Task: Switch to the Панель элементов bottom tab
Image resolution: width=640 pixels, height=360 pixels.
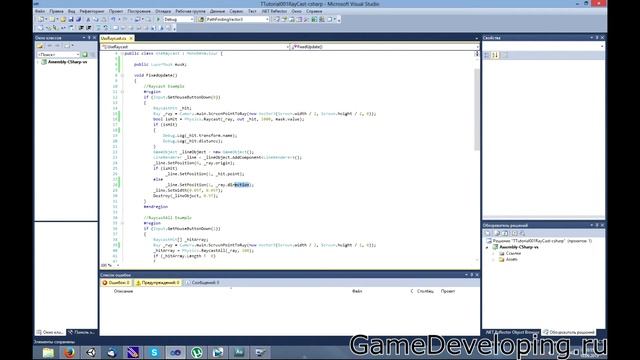Action: (x=81, y=332)
